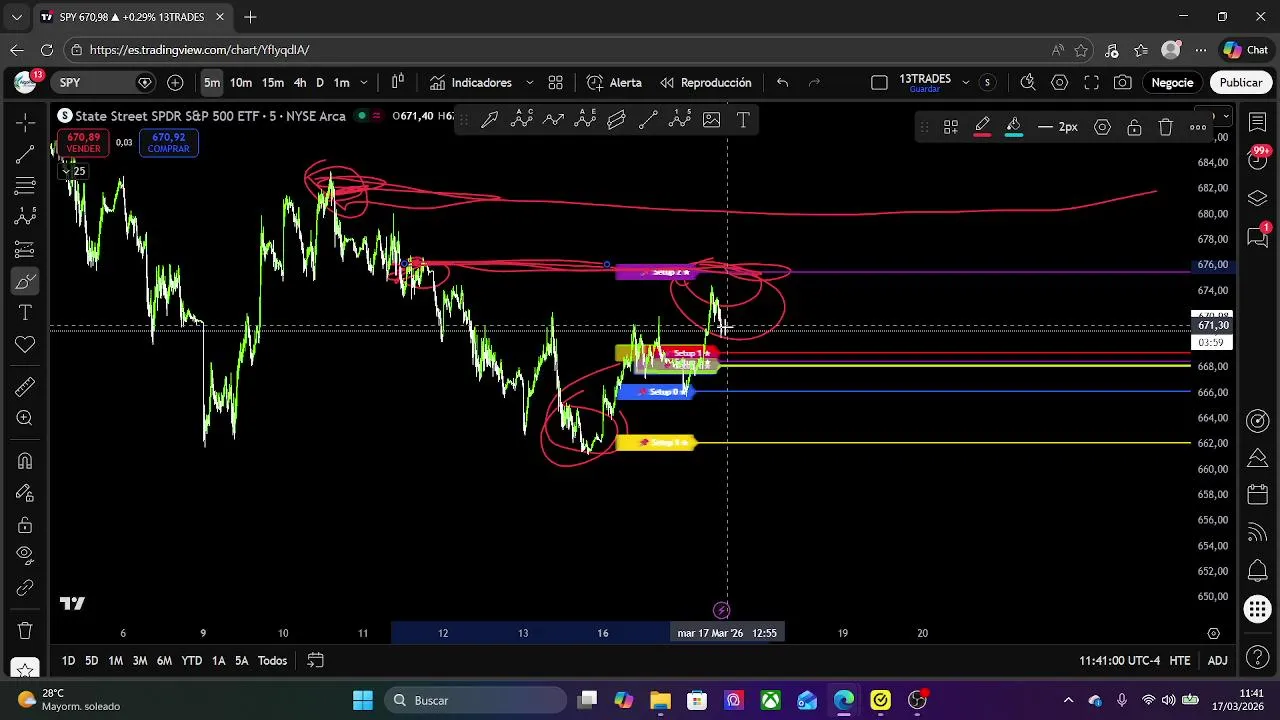Open indicator templates grid icon

click(556, 83)
